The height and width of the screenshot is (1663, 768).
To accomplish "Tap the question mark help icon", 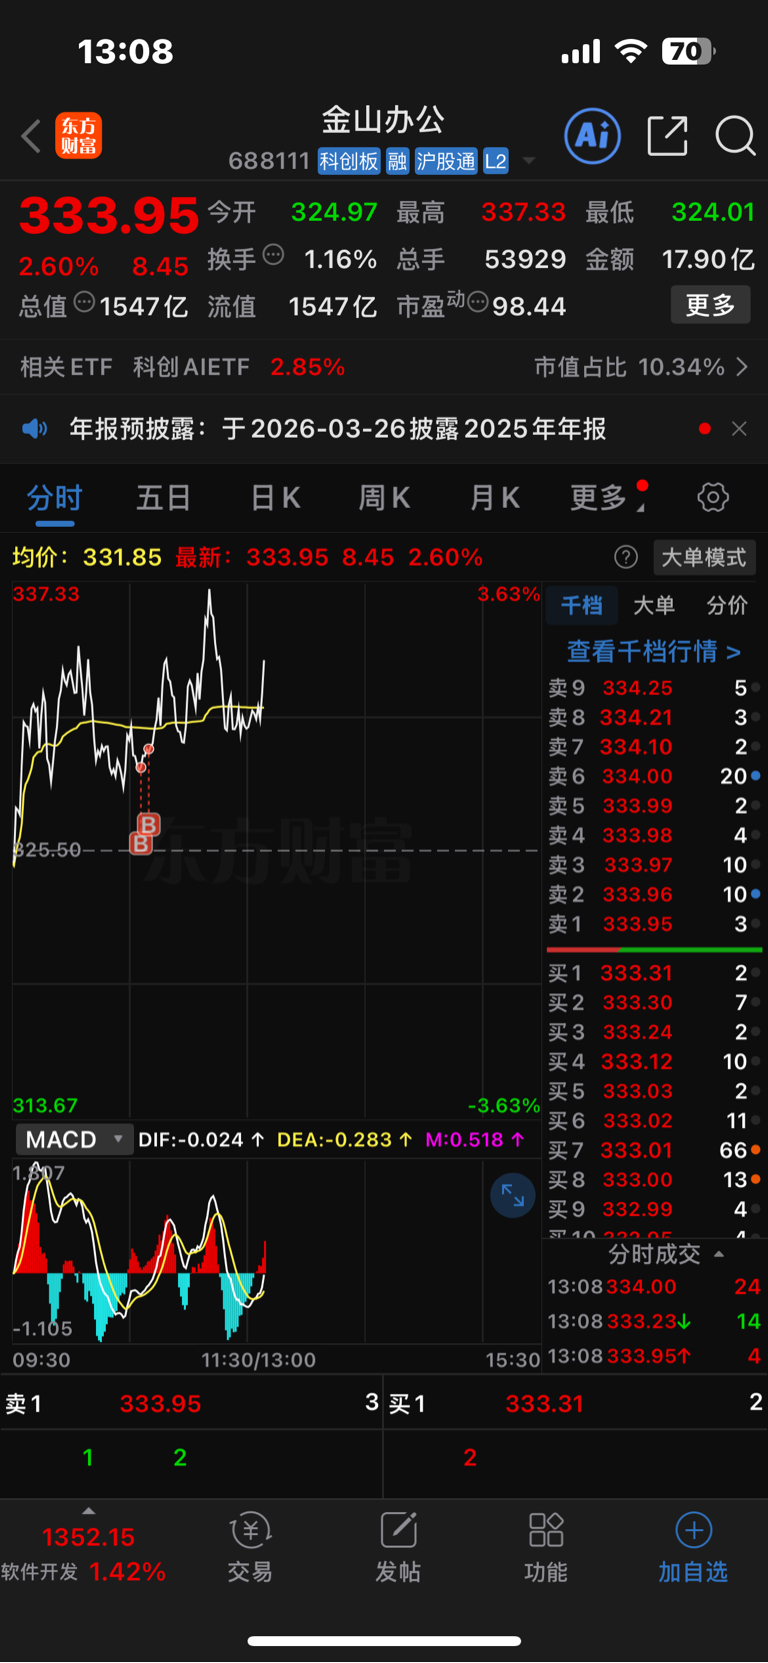I will click(626, 557).
